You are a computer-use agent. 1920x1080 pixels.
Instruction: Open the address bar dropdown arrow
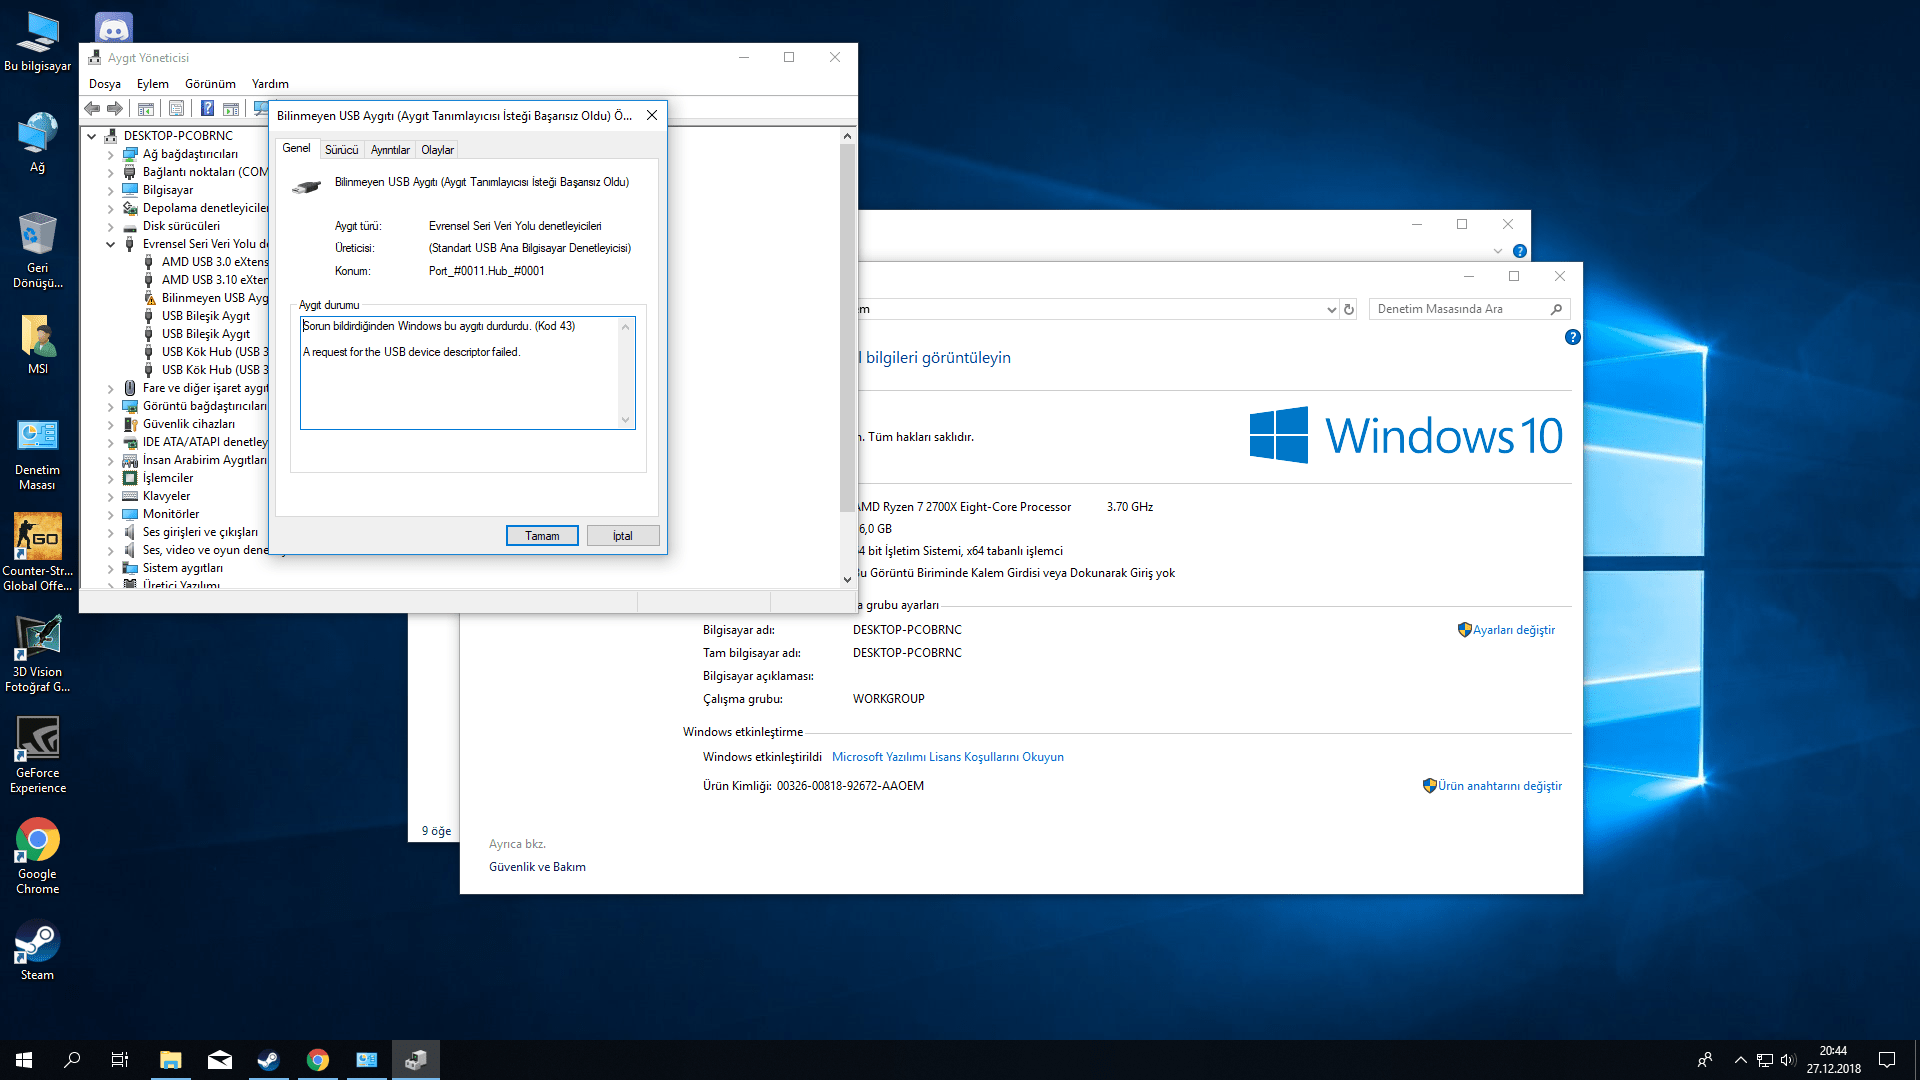click(1331, 309)
